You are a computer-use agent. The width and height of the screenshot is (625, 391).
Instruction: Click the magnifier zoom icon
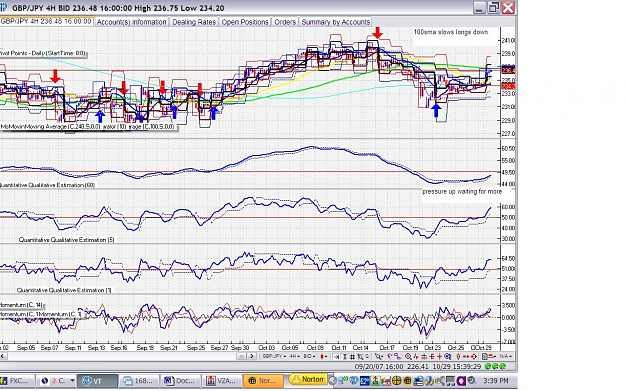(x=408, y=356)
